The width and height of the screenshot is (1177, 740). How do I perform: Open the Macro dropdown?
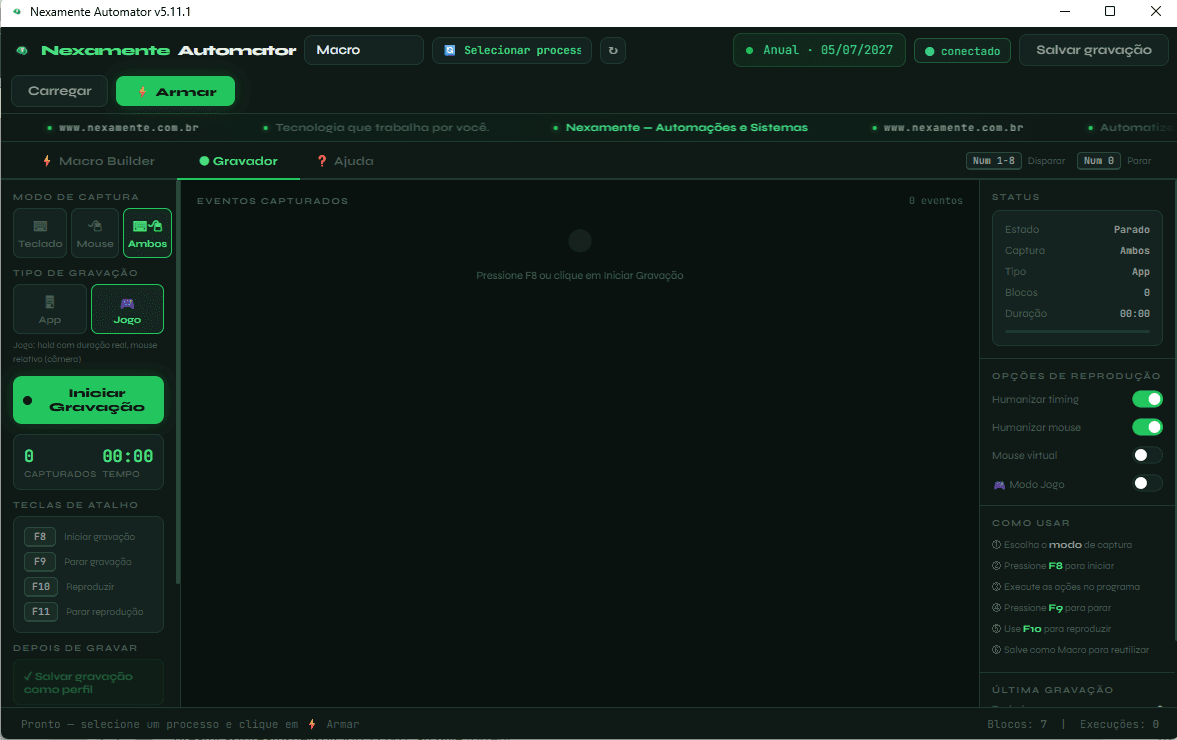click(x=363, y=50)
